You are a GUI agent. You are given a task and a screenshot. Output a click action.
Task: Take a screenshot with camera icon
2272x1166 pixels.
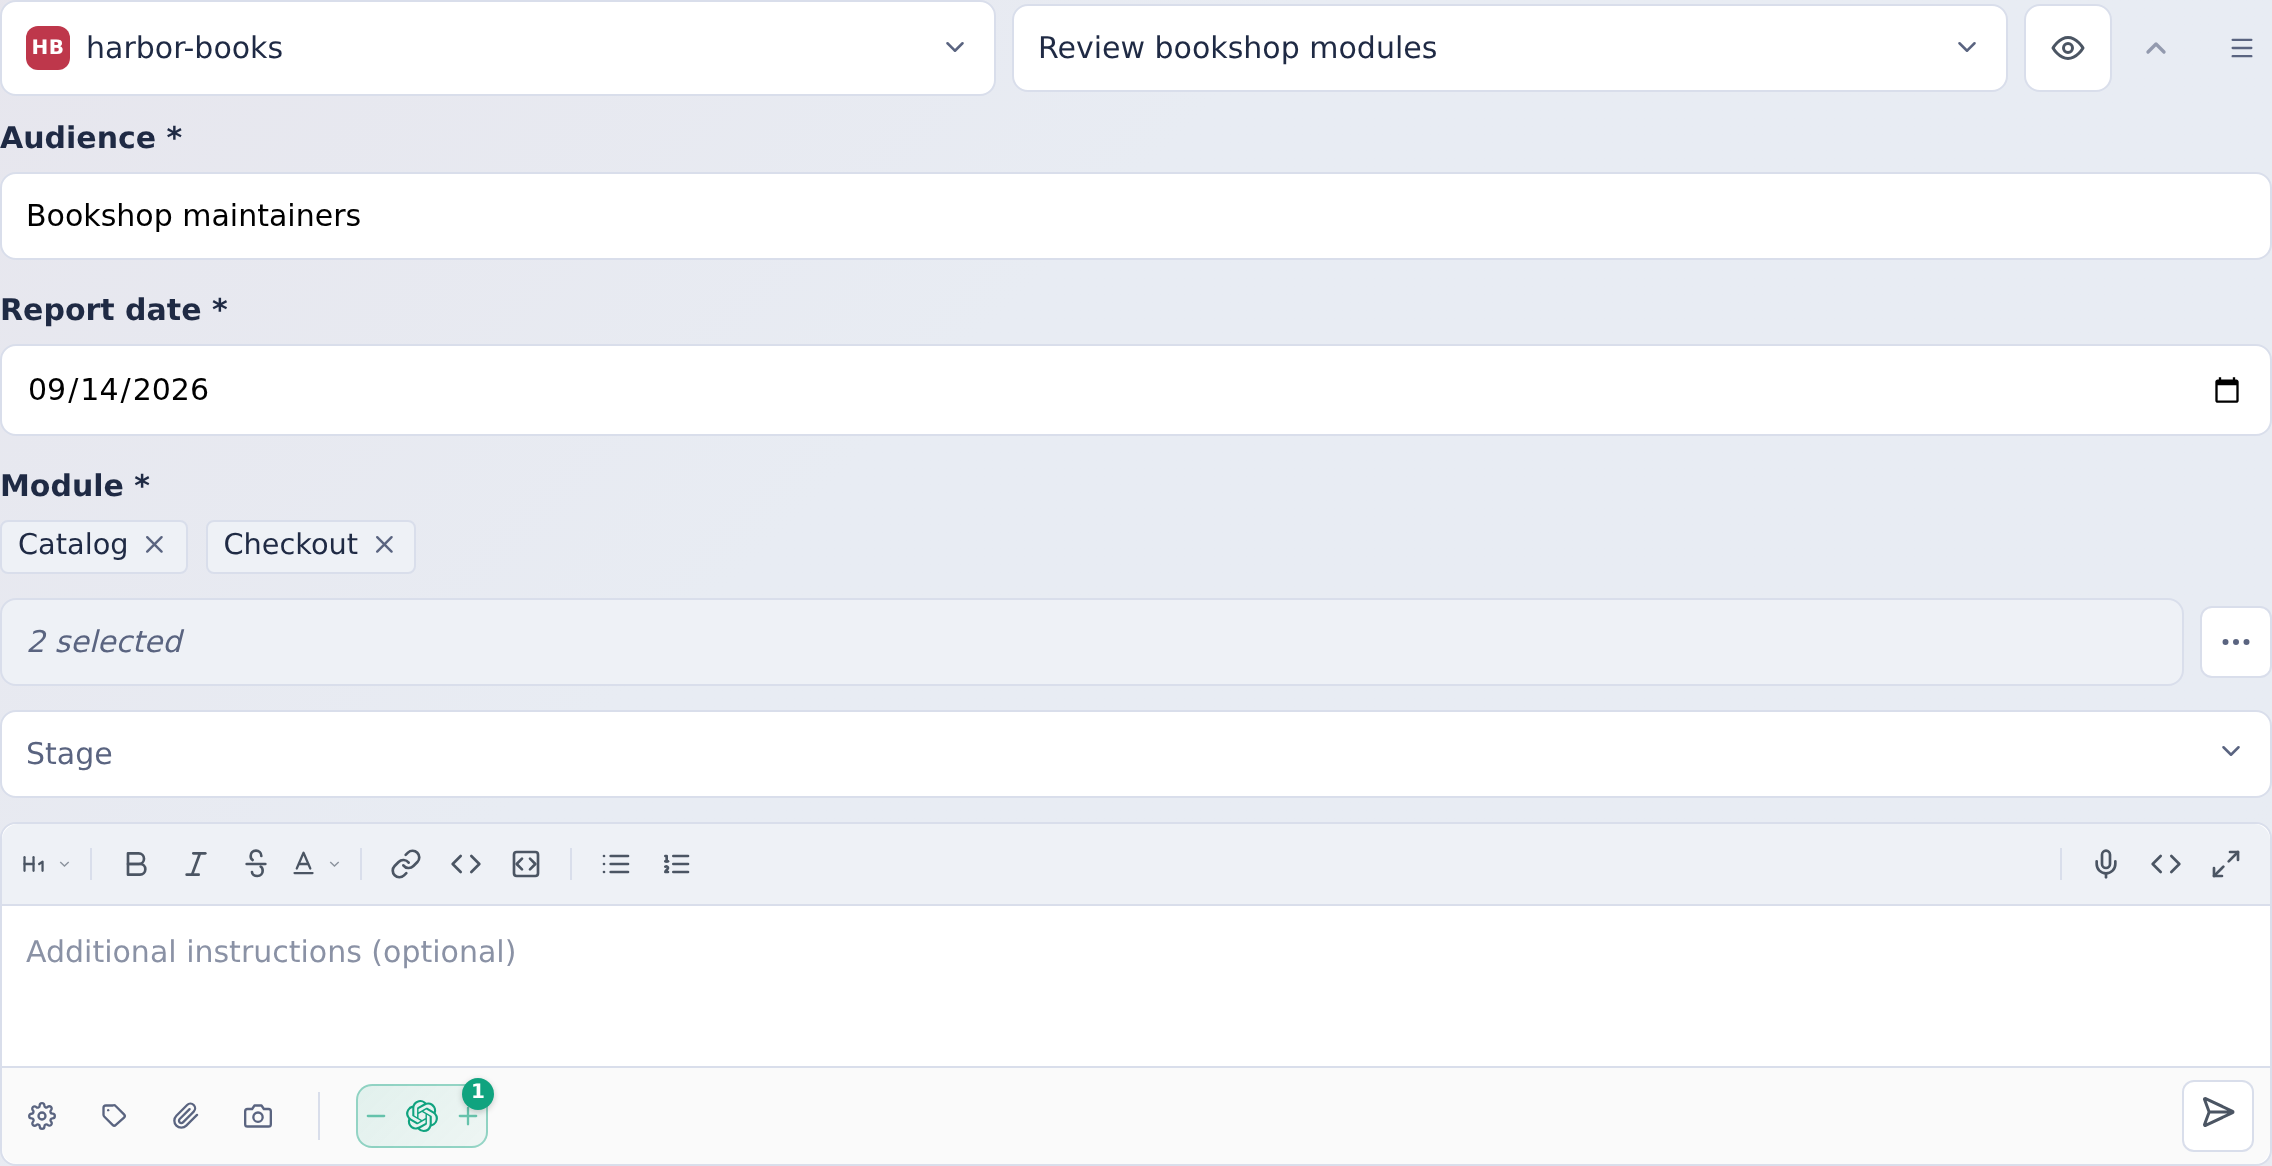click(258, 1116)
